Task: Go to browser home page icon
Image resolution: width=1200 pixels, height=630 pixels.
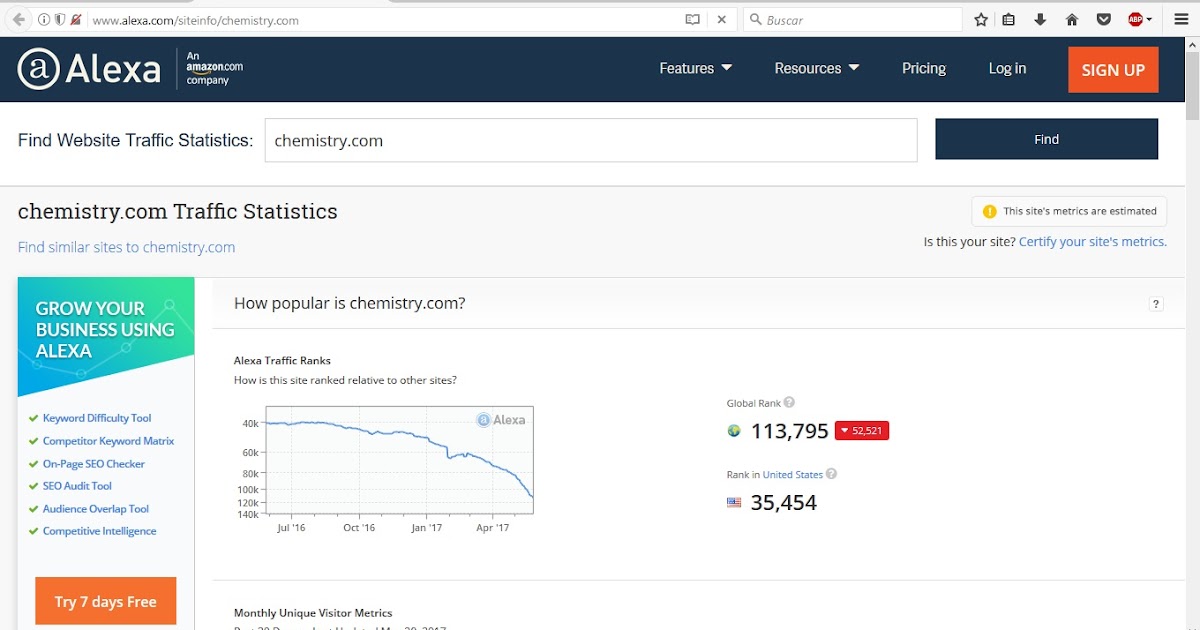Action: pyautogui.click(x=1072, y=19)
